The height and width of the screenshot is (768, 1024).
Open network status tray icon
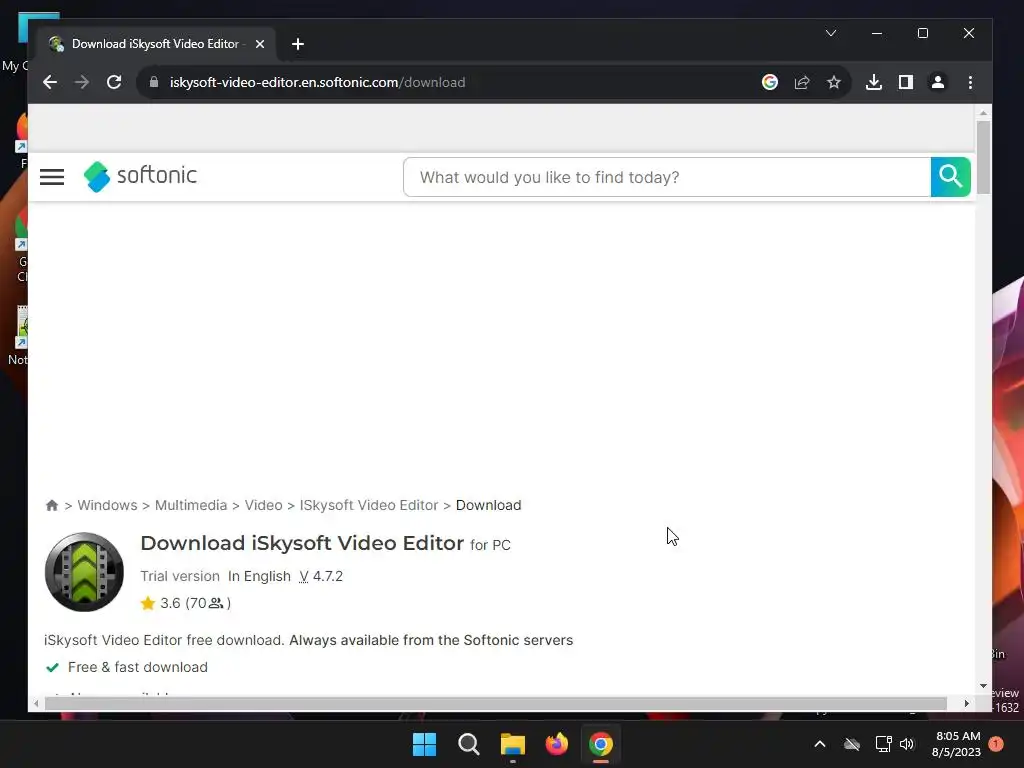coord(884,744)
